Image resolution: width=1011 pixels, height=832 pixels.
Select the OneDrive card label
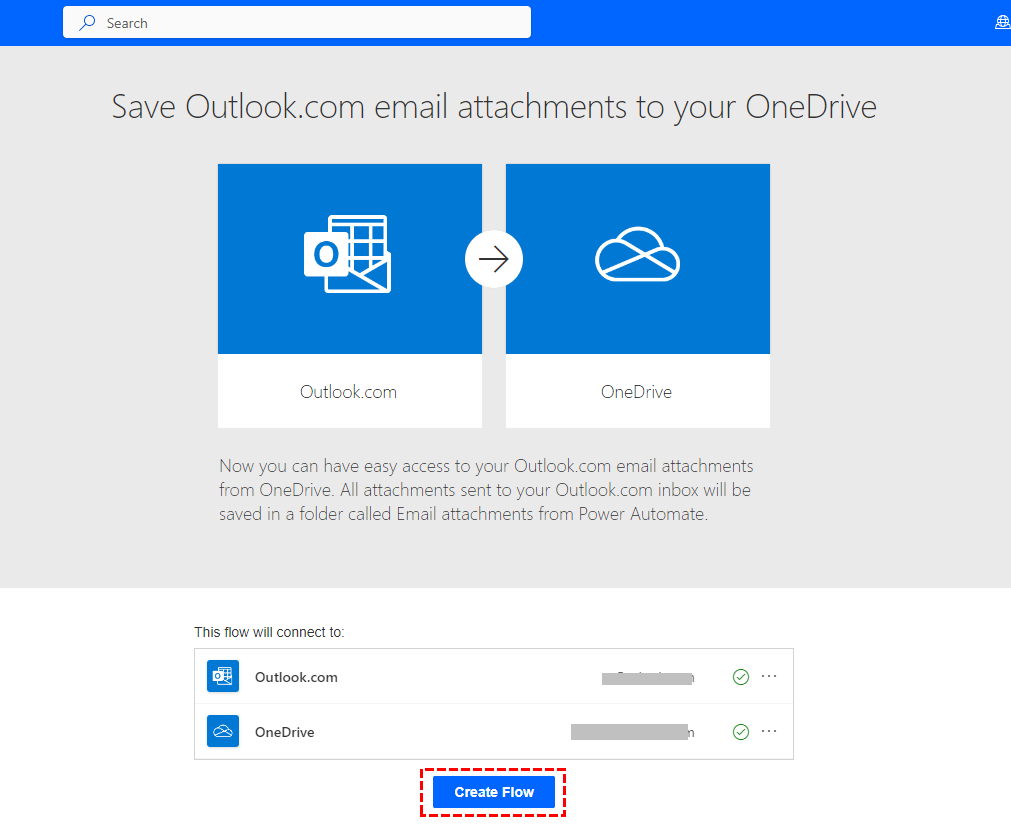[636, 391]
